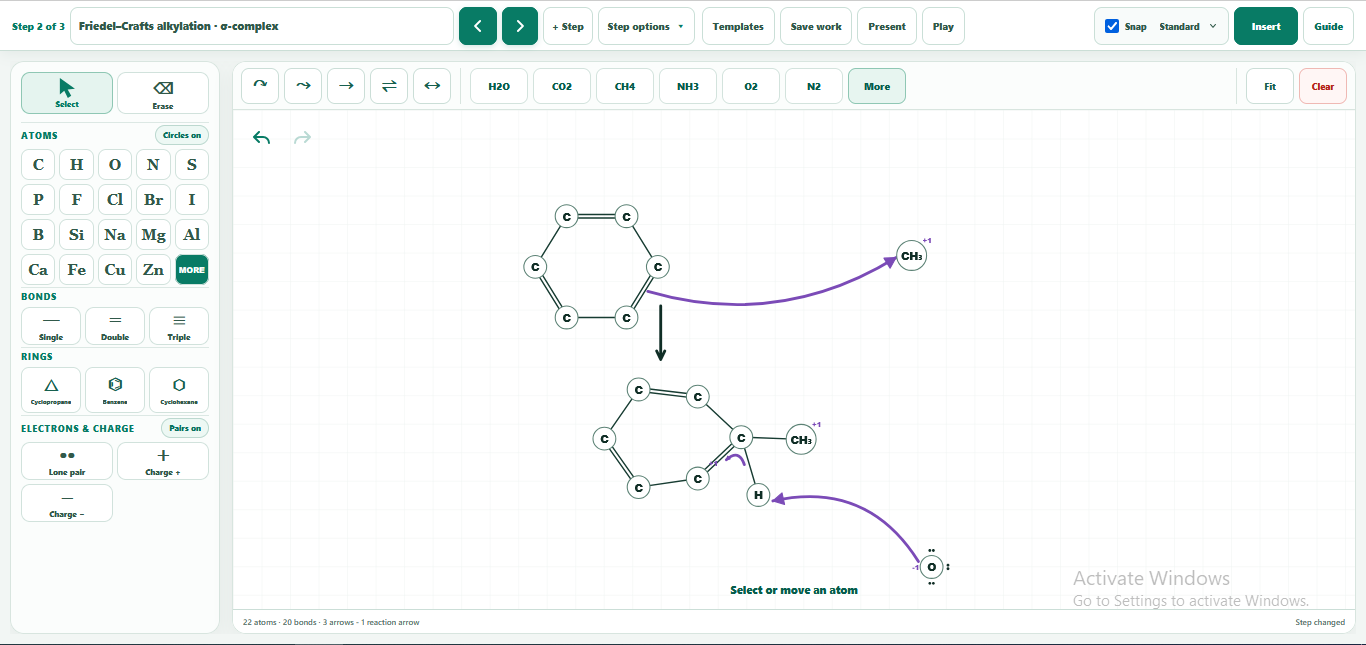Viewport: 1366px width, 645px height.
Task: Select the Copper (Cu) atom button
Action: [x=115, y=270]
